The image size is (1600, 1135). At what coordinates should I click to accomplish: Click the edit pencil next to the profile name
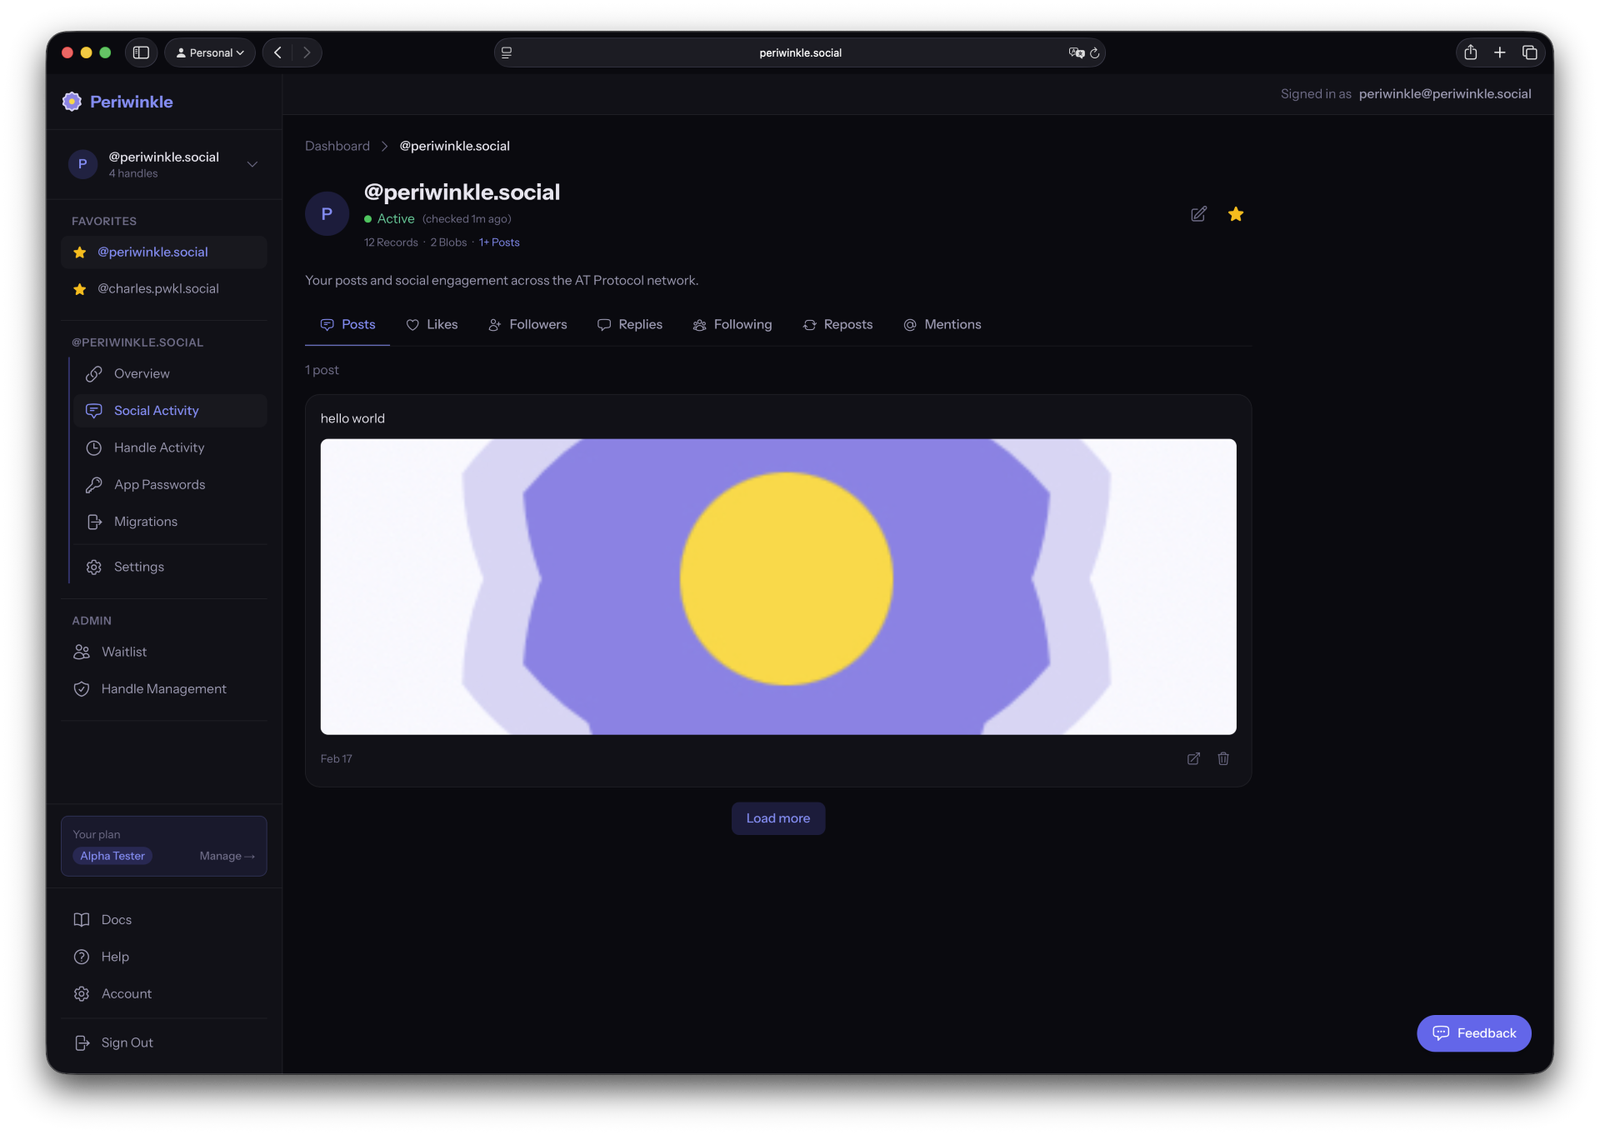point(1198,214)
